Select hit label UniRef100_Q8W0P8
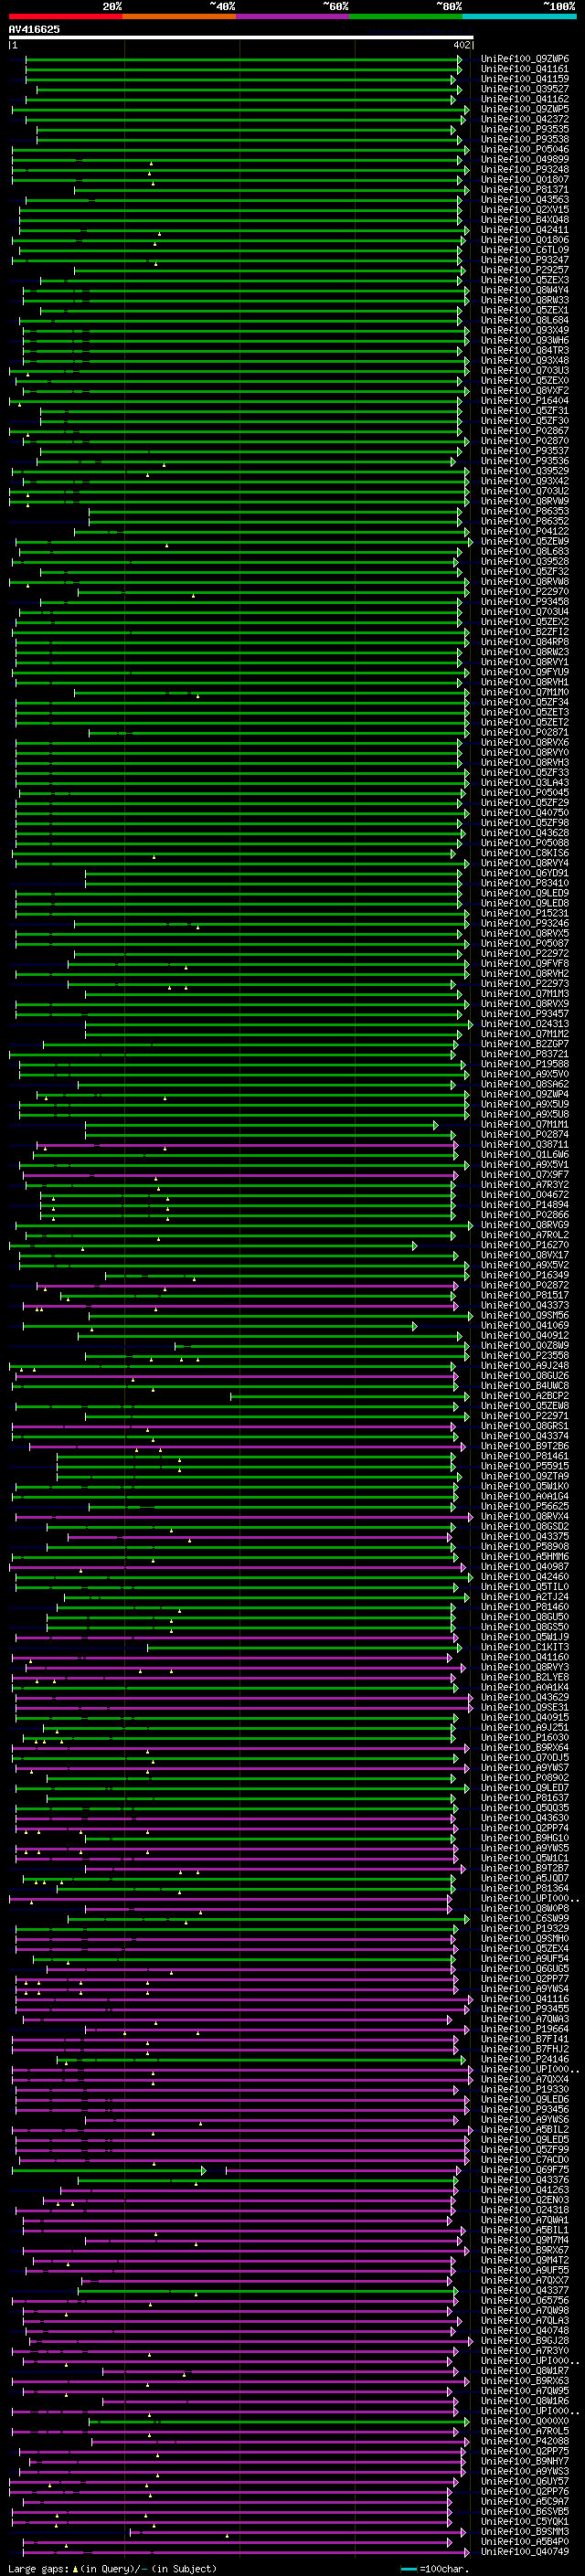Viewport: 585px width, 2576px height. tap(525, 1908)
